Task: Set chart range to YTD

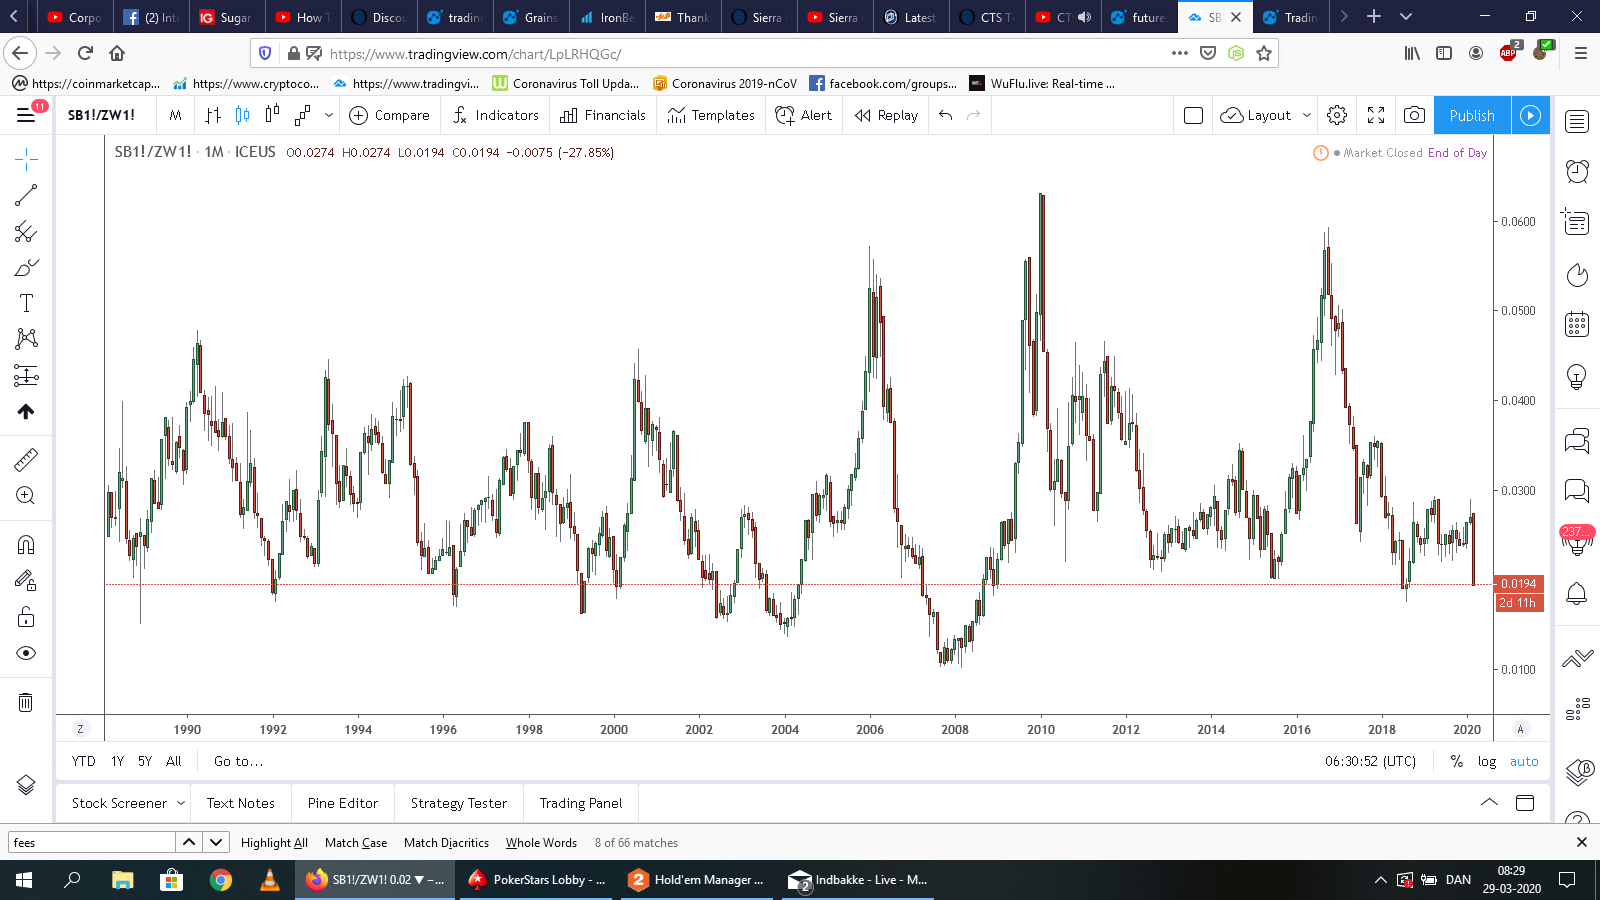Action: 84,761
